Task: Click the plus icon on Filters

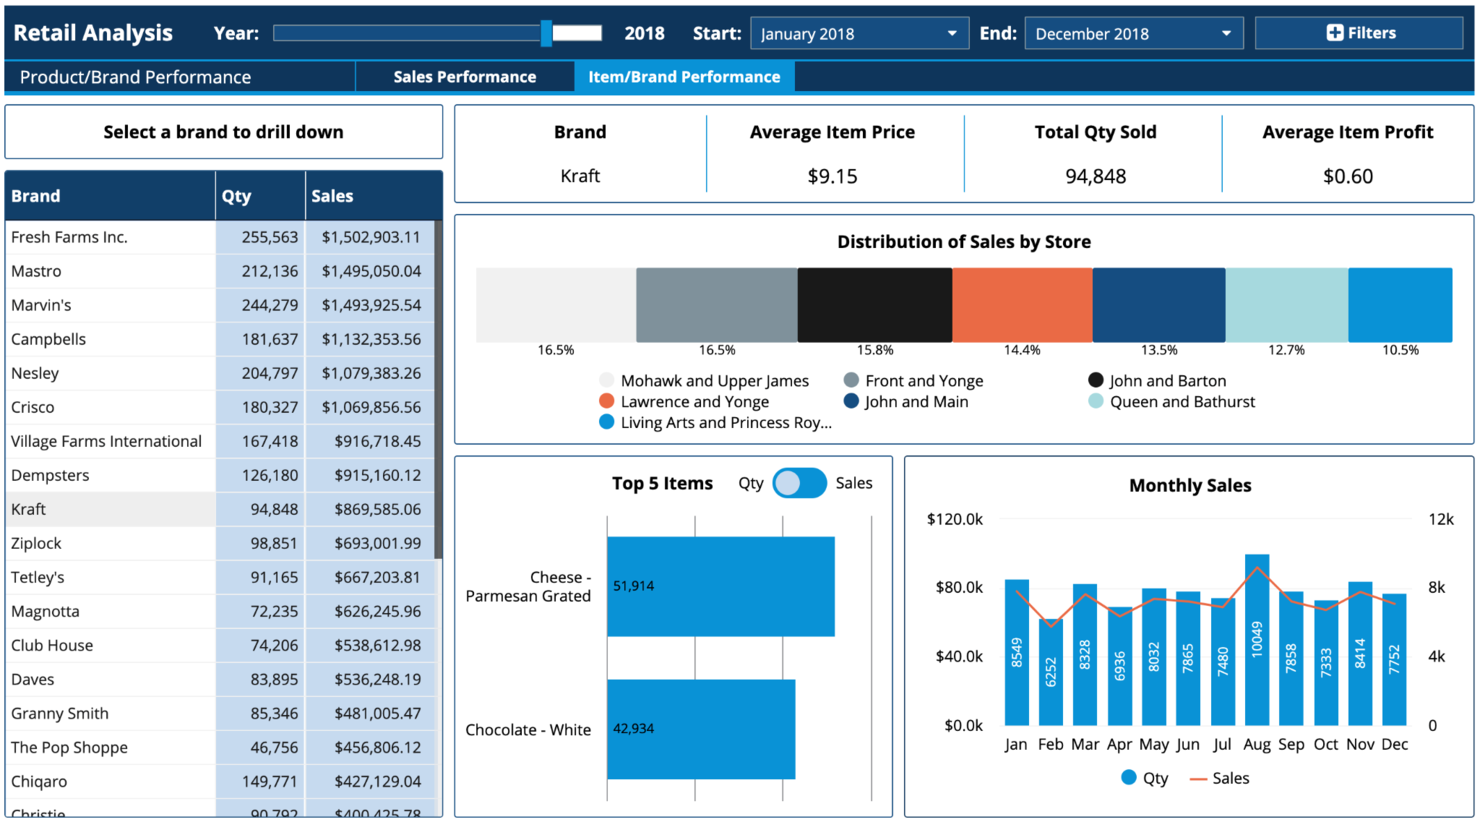Action: (x=1334, y=33)
